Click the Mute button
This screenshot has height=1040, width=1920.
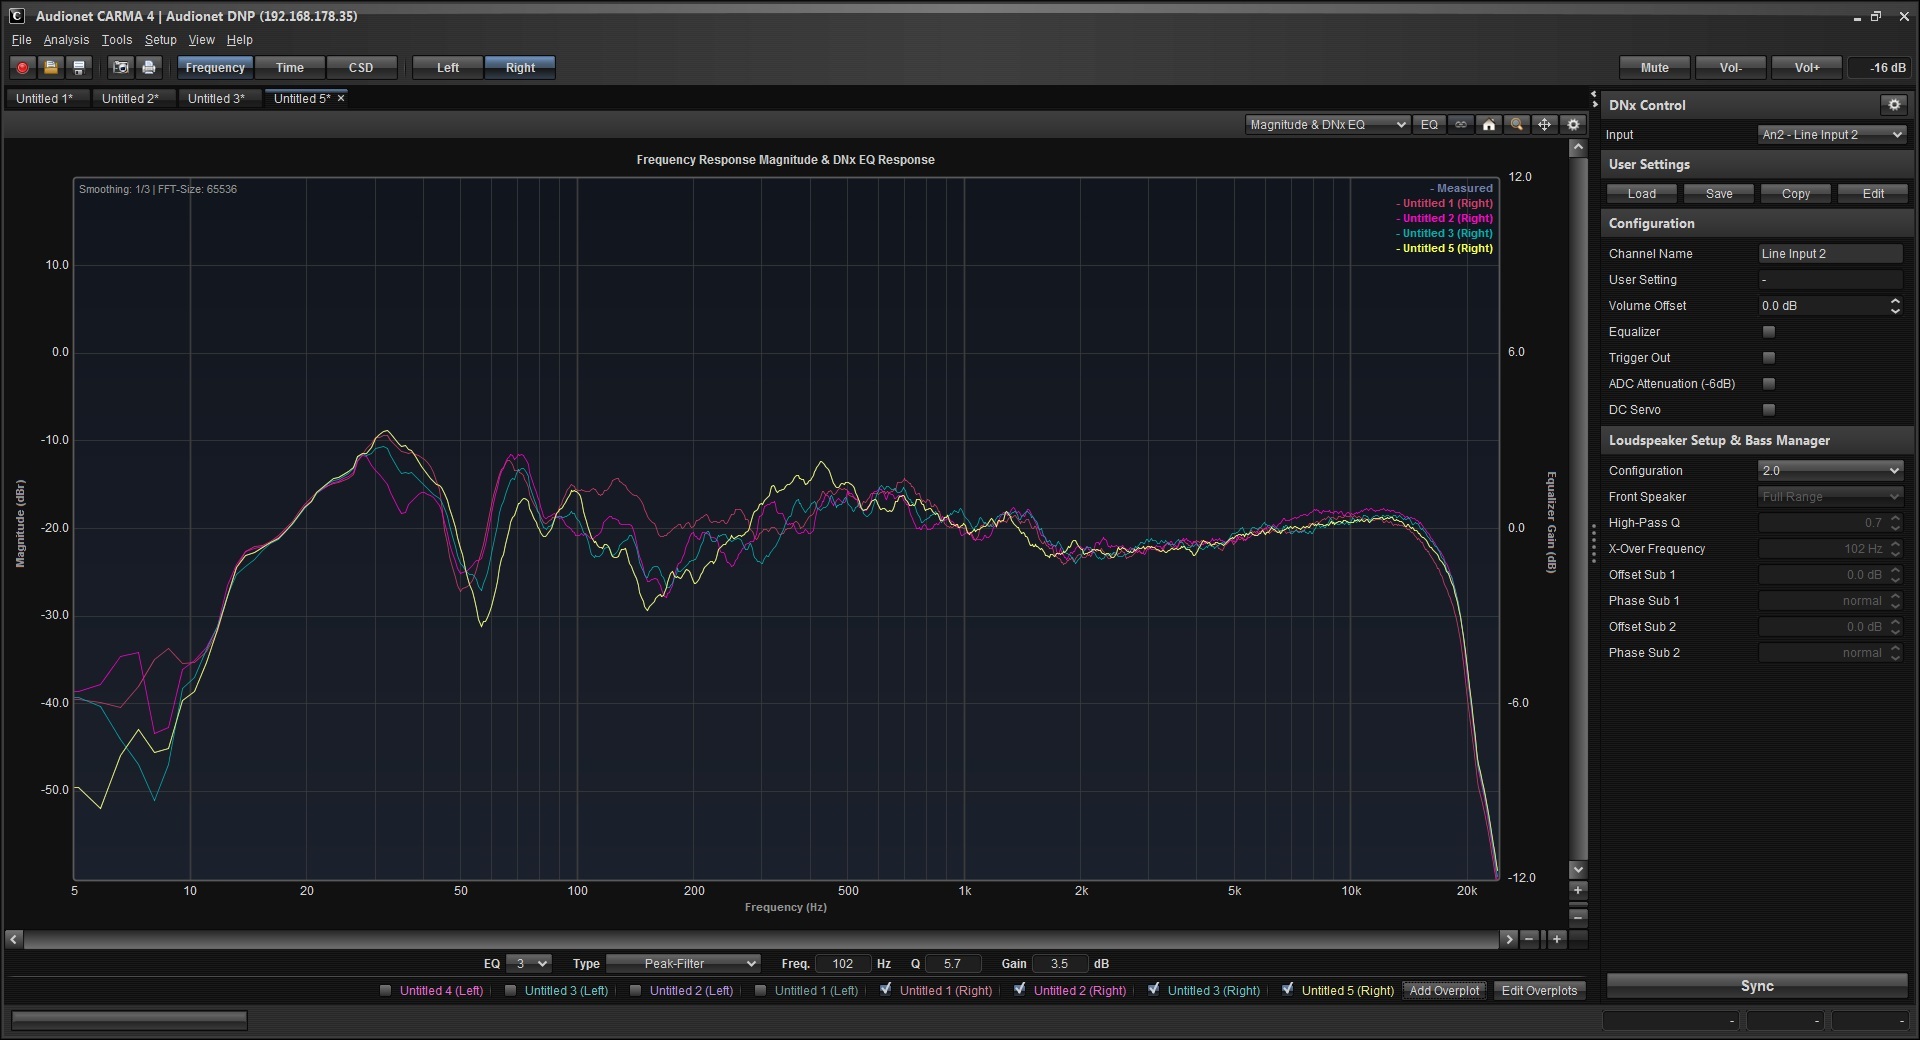(x=1655, y=68)
